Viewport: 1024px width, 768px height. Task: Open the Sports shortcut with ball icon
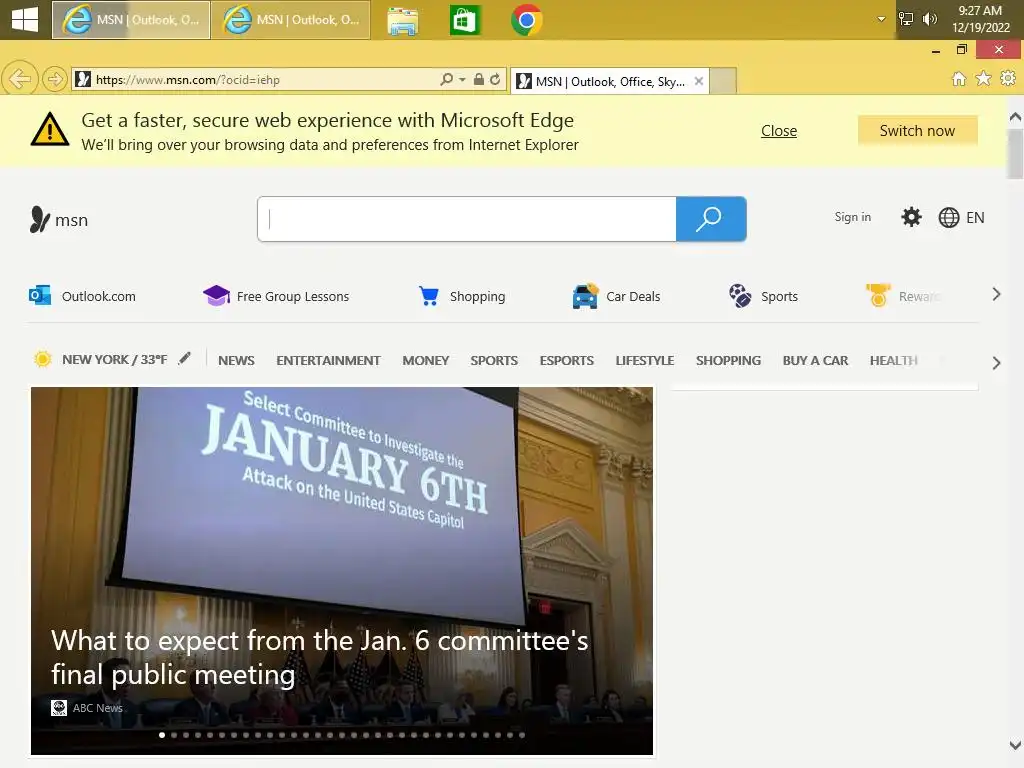763,296
